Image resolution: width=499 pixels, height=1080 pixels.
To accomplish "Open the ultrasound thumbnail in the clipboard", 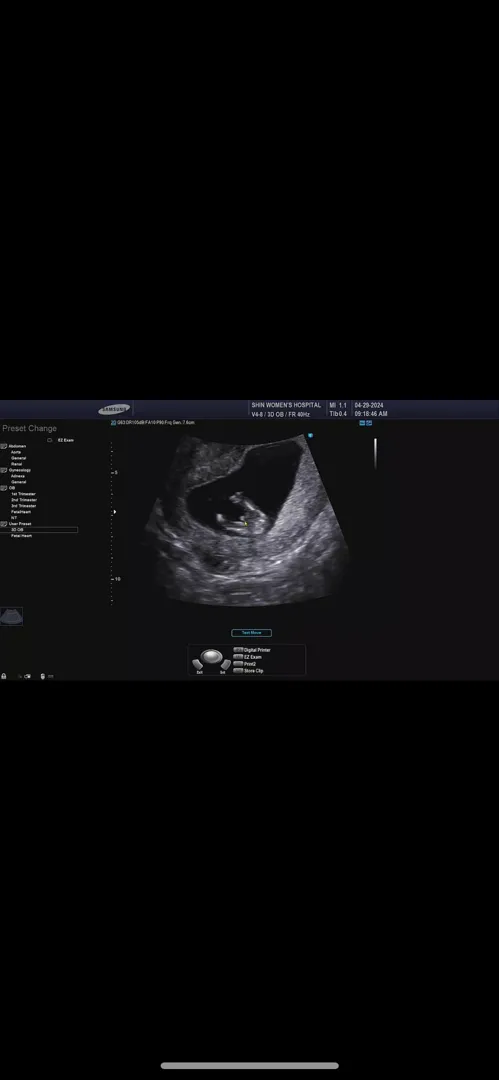I will tap(11, 616).
